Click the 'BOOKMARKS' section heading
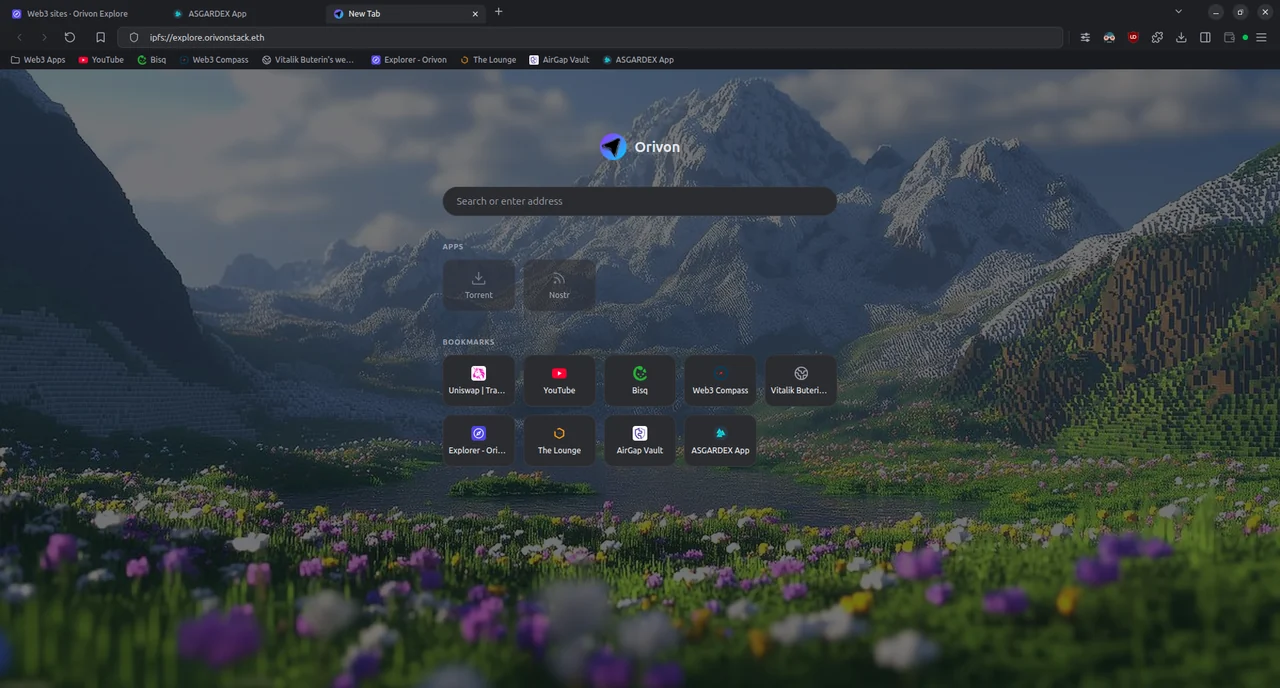Viewport: 1280px width, 688px height. [x=469, y=342]
